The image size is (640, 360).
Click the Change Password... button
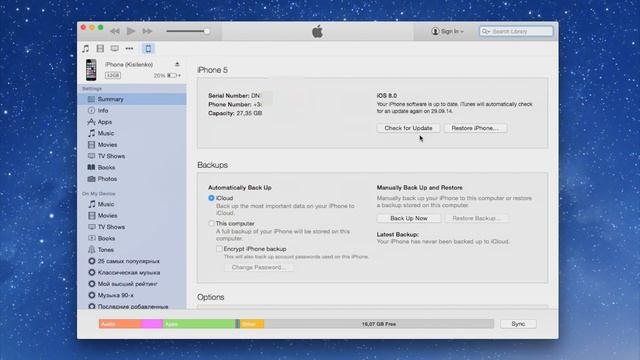click(x=258, y=267)
